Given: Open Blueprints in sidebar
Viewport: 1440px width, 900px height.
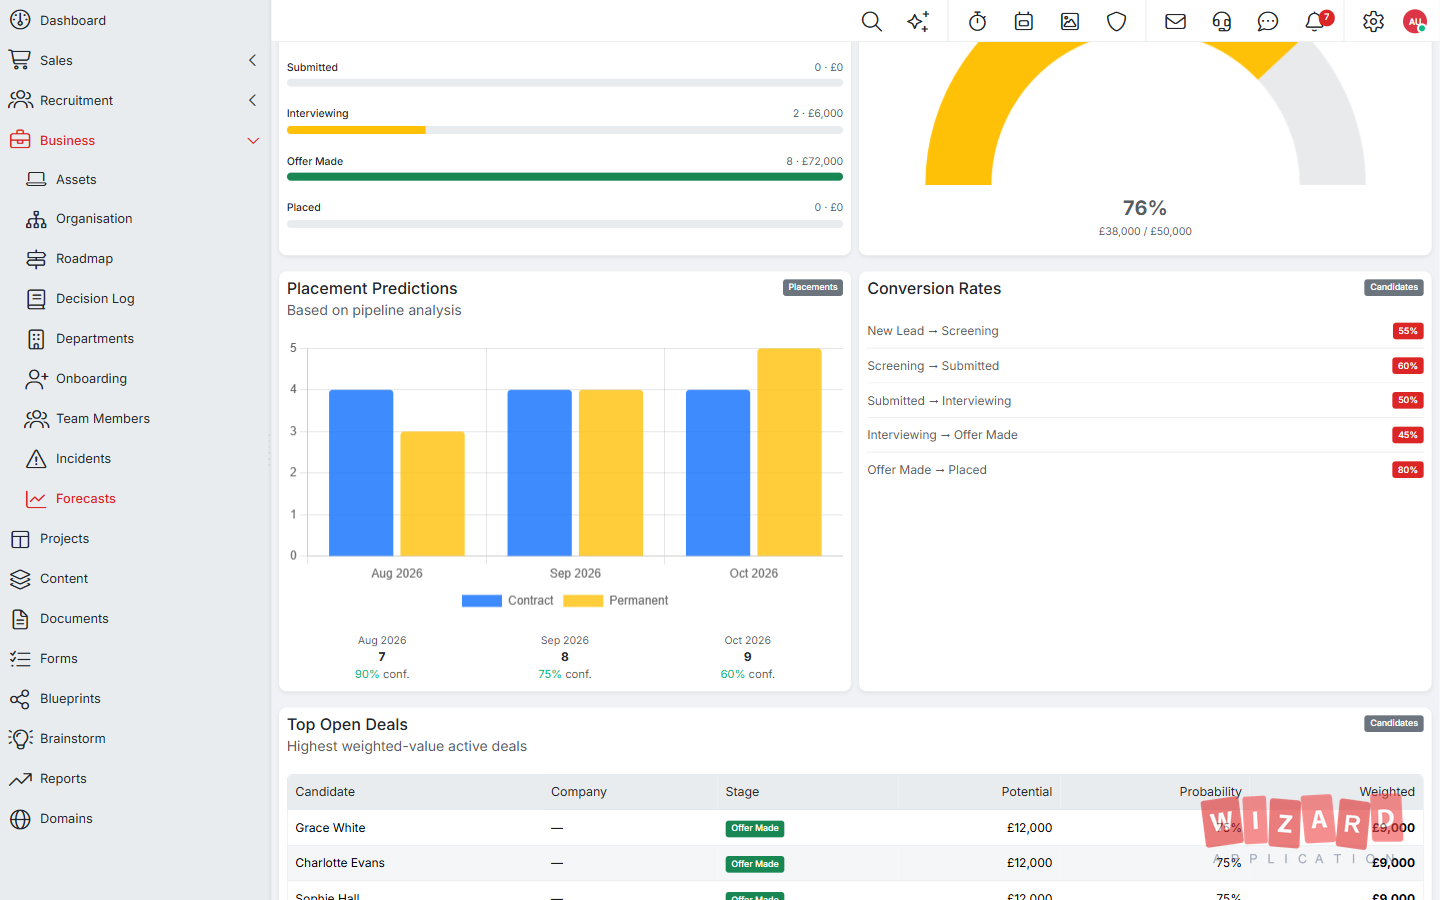Looking at the screenshot, I should click(x=70, y=699).
